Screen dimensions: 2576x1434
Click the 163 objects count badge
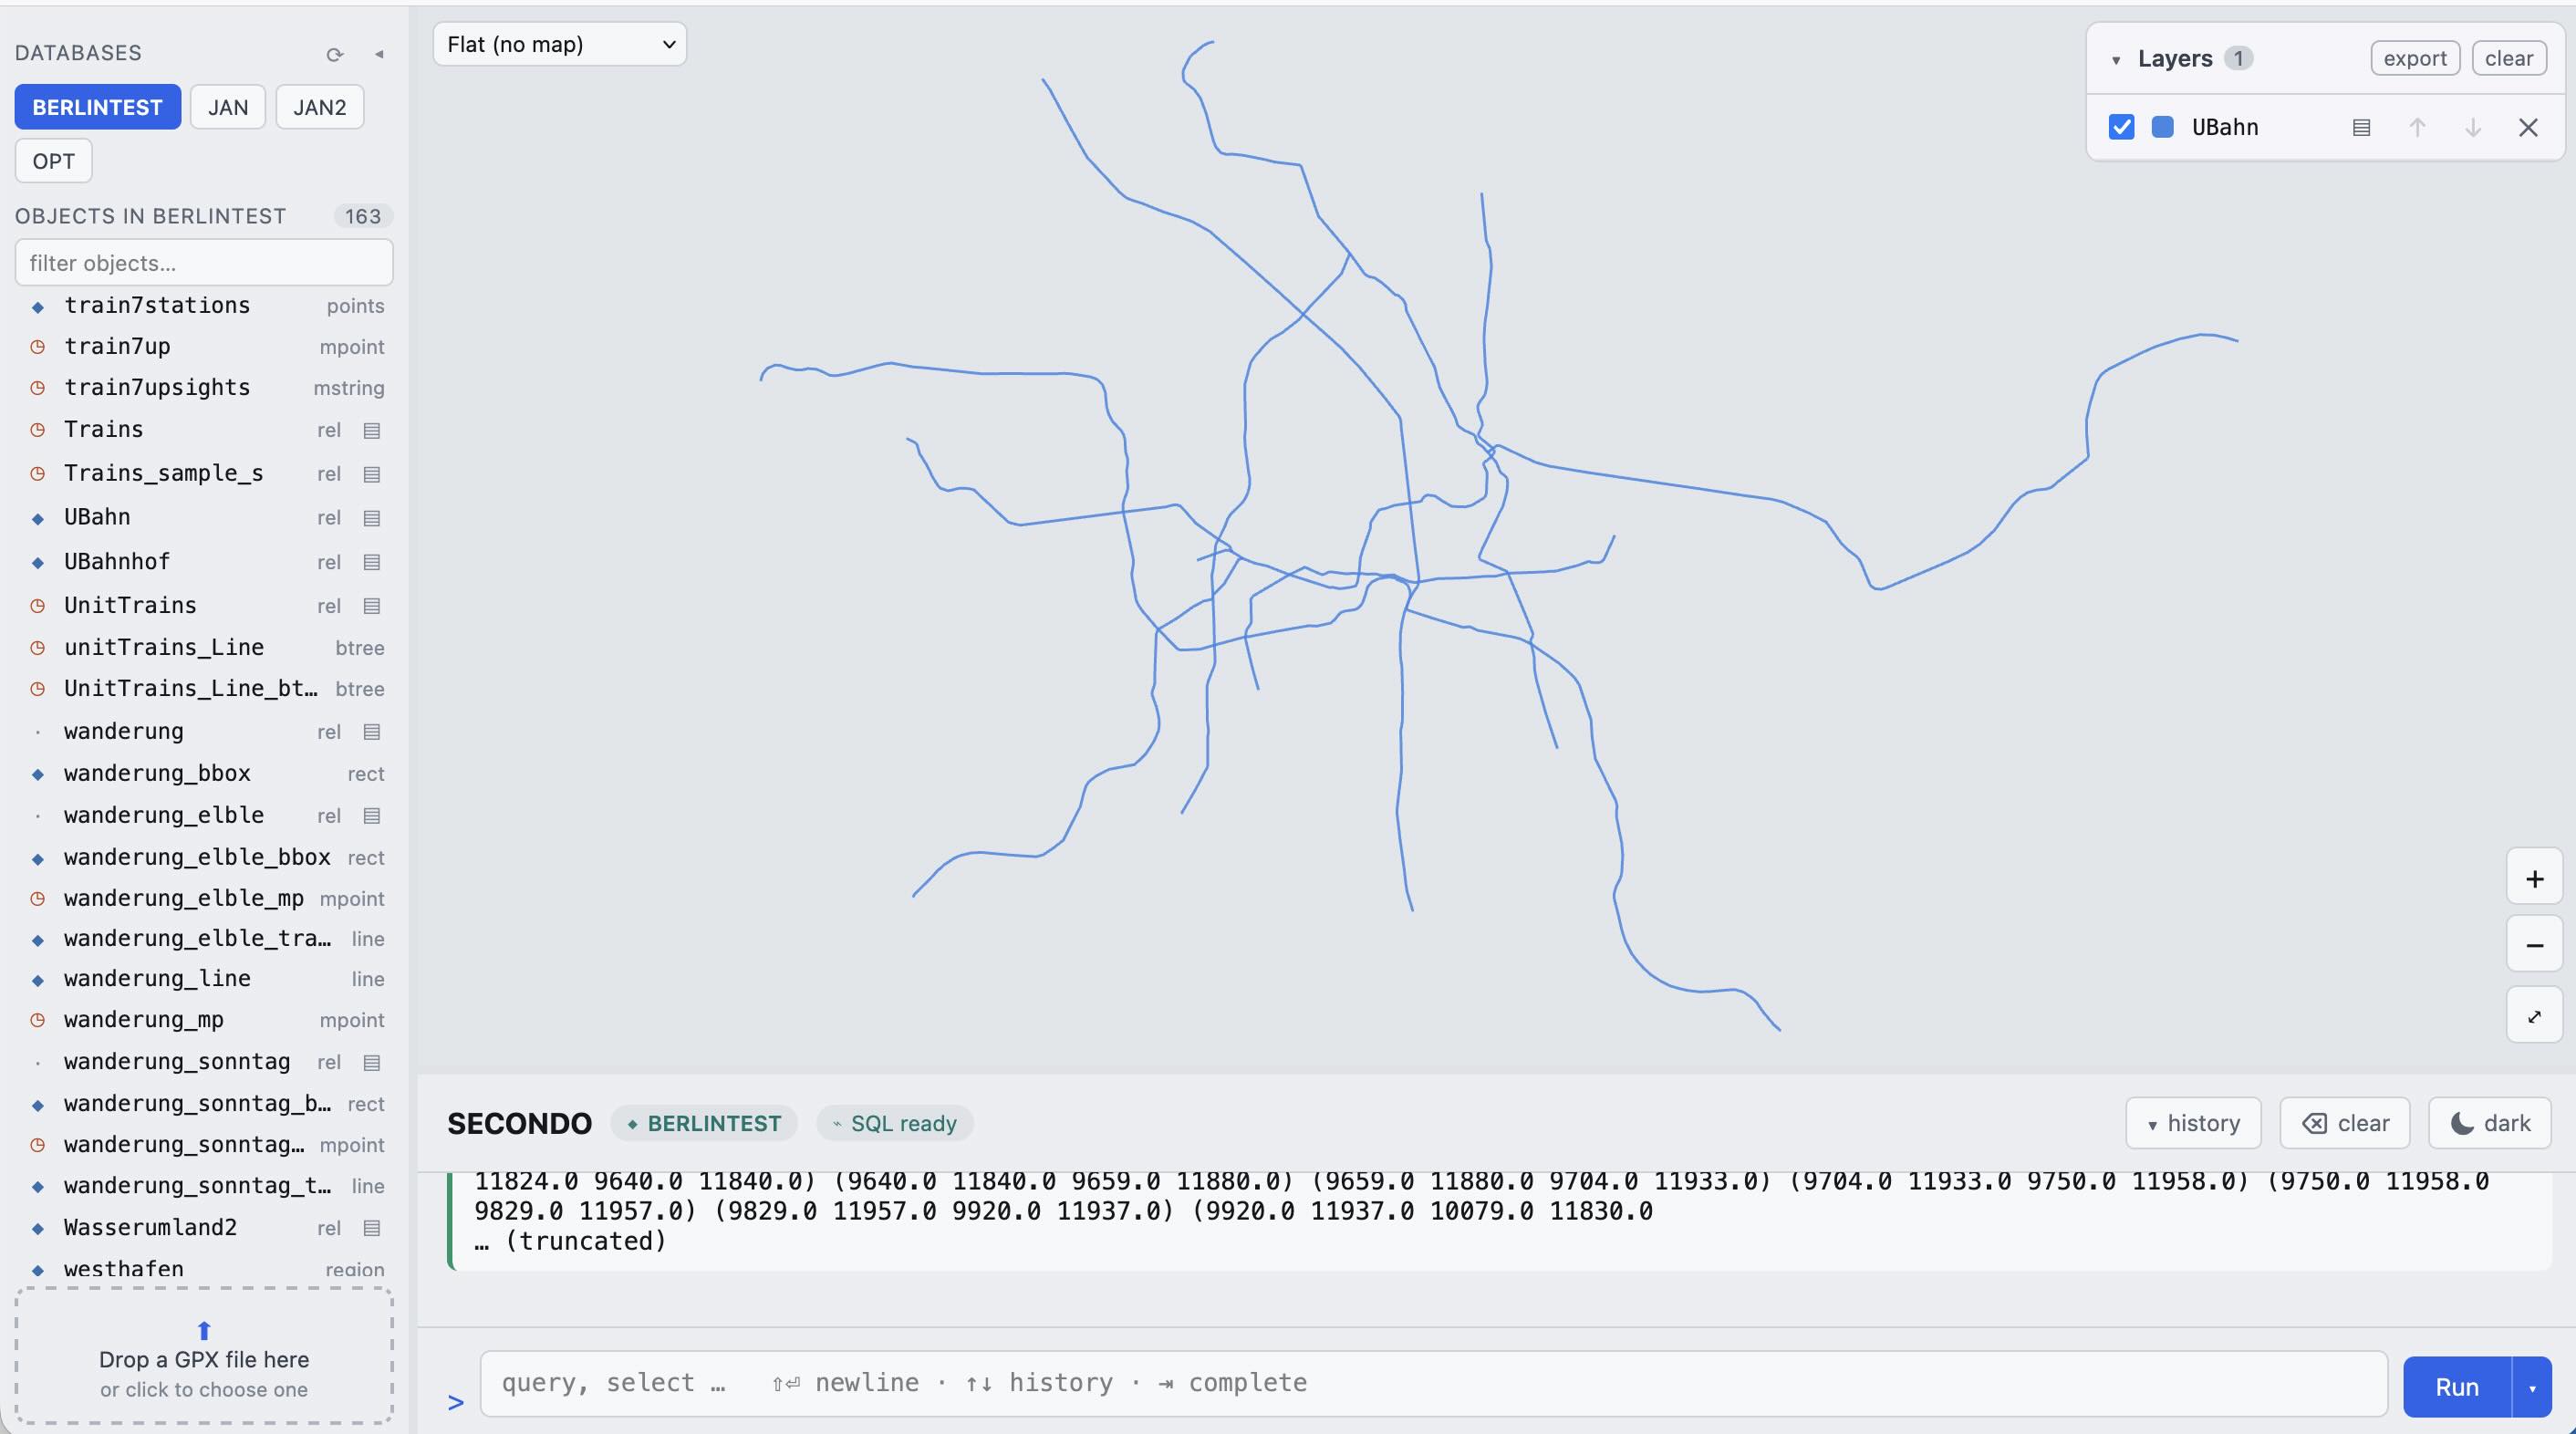(362, 216)
